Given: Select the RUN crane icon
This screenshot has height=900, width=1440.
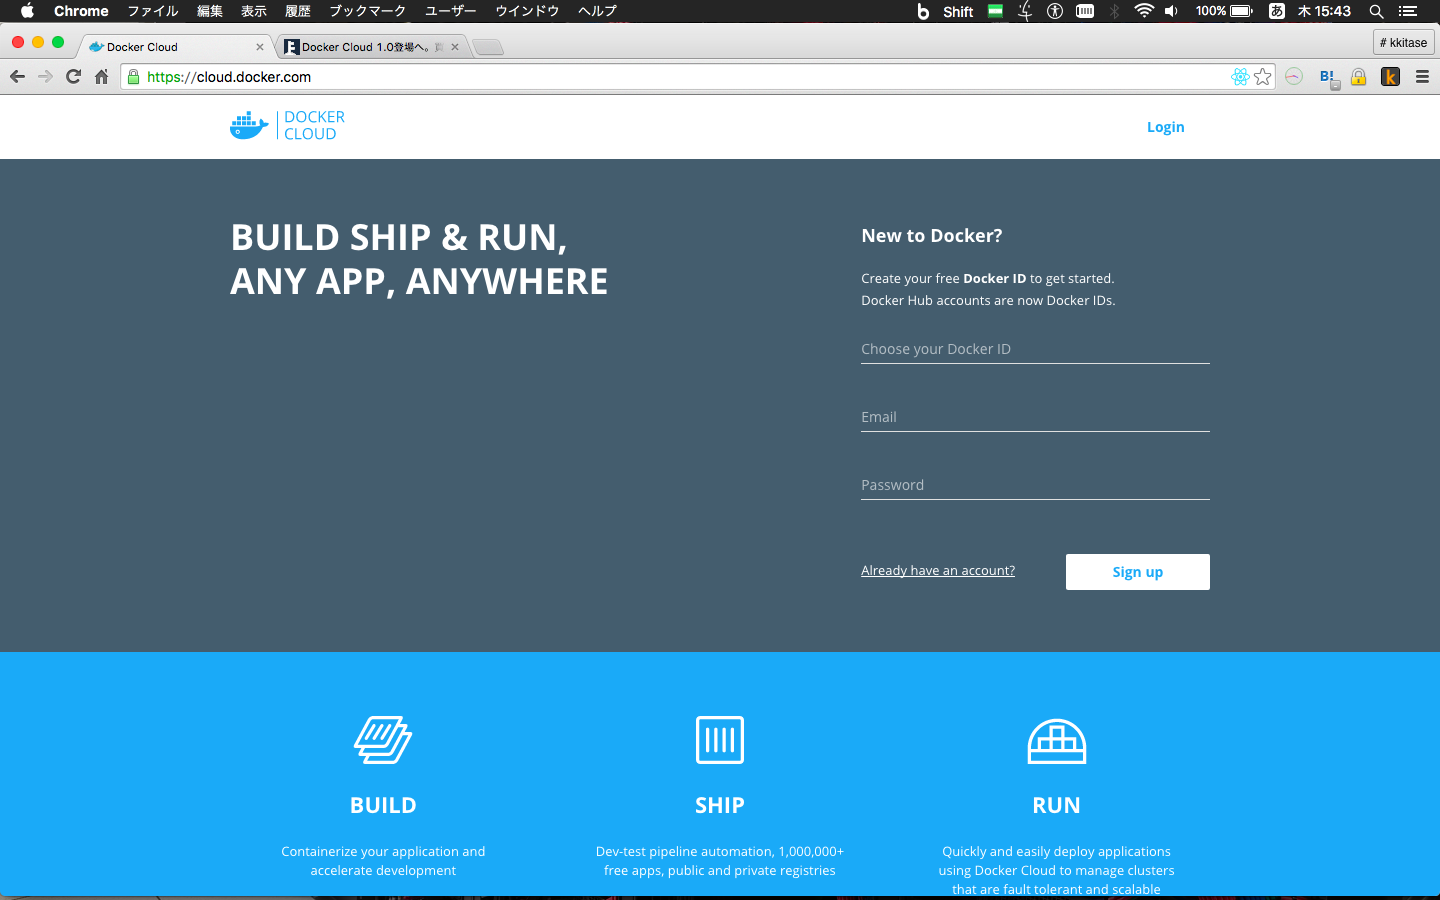Looking at the screenshot, I should [1056, 741].
